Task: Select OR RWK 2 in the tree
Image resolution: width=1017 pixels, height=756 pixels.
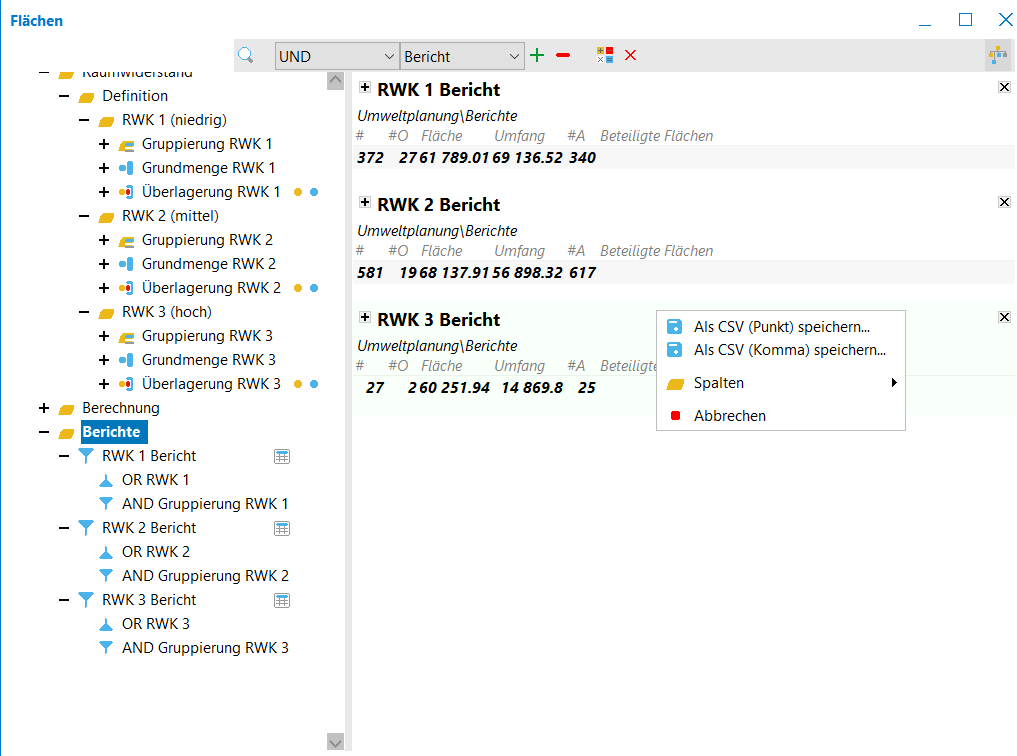Action: click(x=155, y=552)
